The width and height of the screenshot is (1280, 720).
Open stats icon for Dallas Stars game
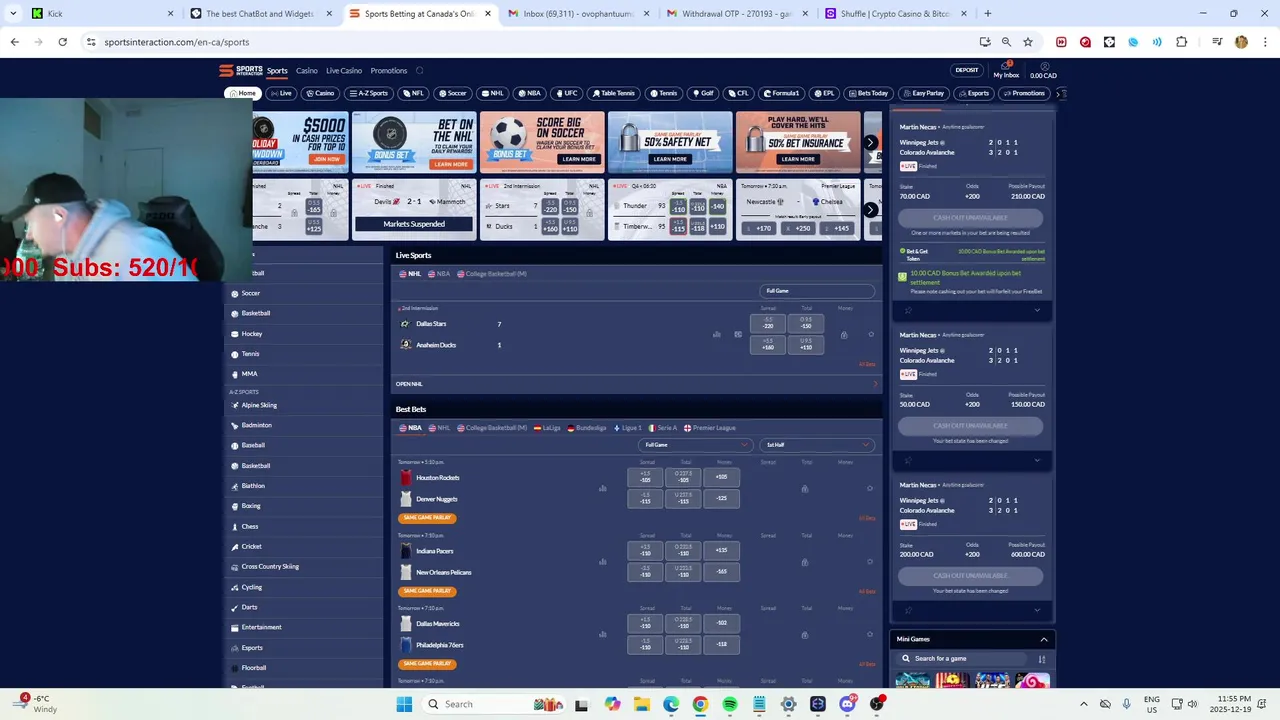[x=717, y=334]
